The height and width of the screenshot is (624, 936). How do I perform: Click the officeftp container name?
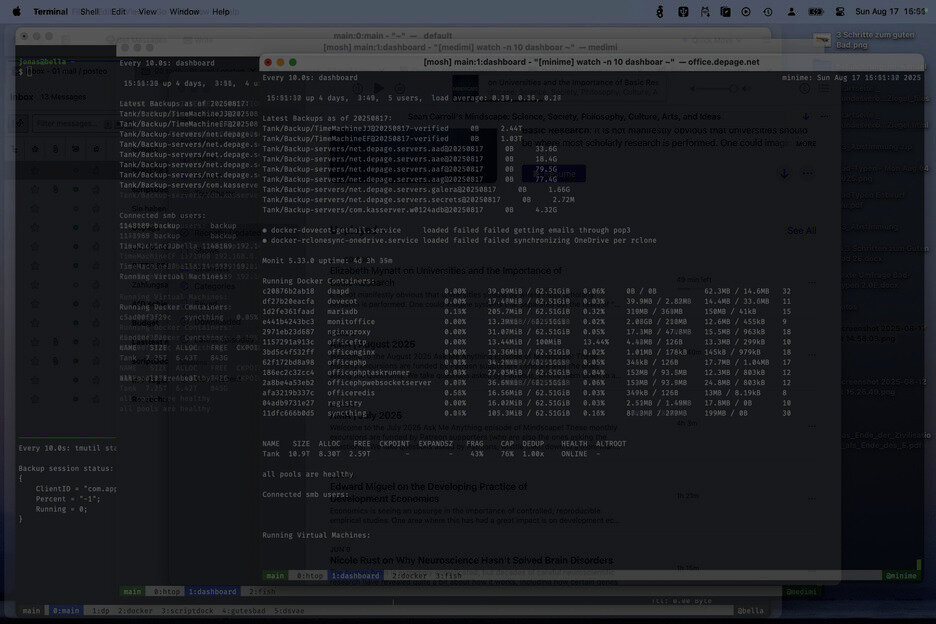coord(349,342)
